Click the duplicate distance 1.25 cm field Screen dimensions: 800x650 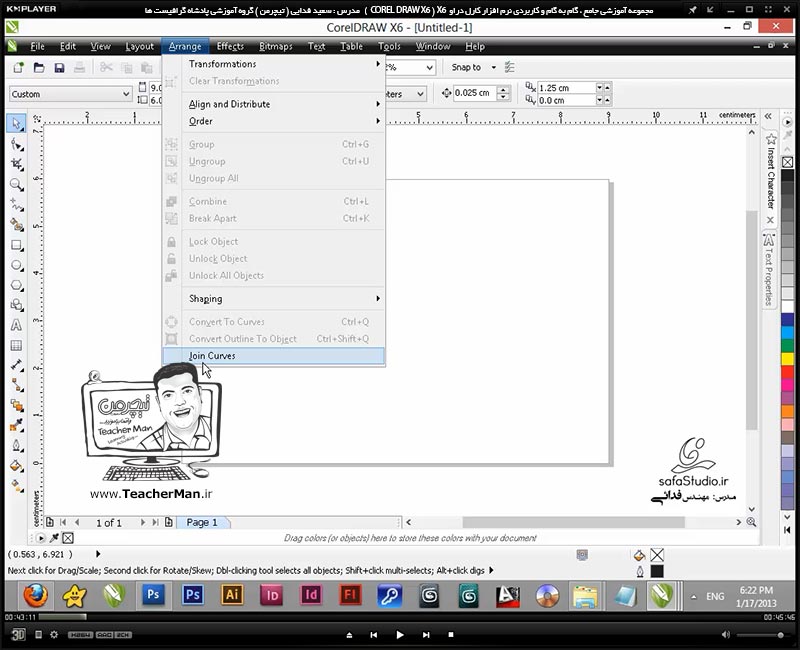(x=566, y=88)
